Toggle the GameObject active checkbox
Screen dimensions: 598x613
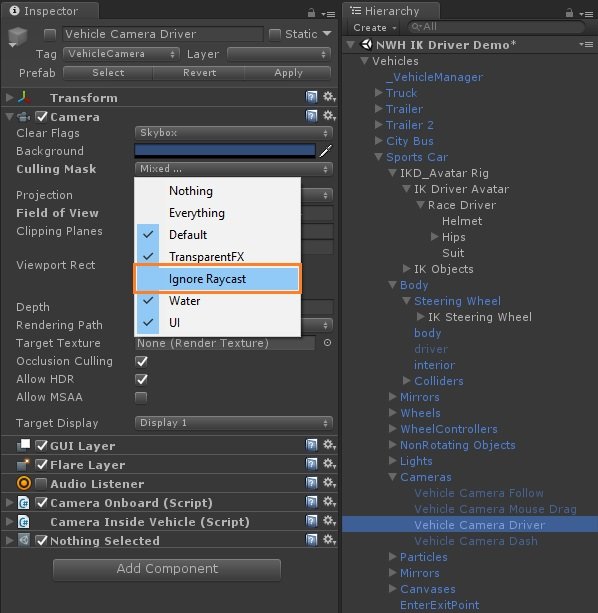pos(50,34)
